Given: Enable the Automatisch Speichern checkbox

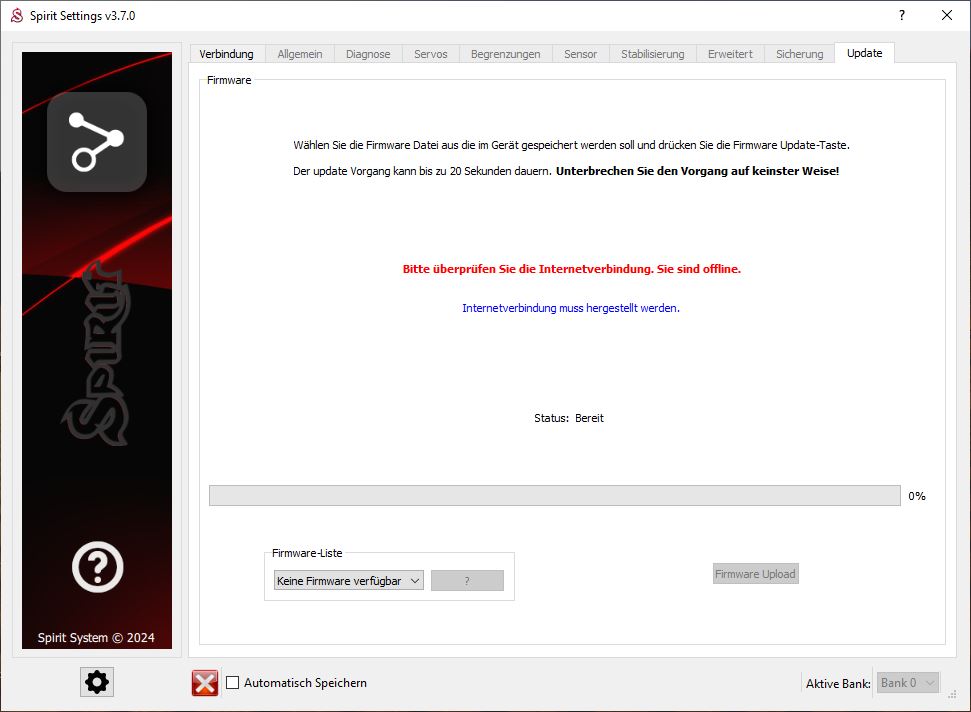Looking at the screenshot, I should point(233,683).
